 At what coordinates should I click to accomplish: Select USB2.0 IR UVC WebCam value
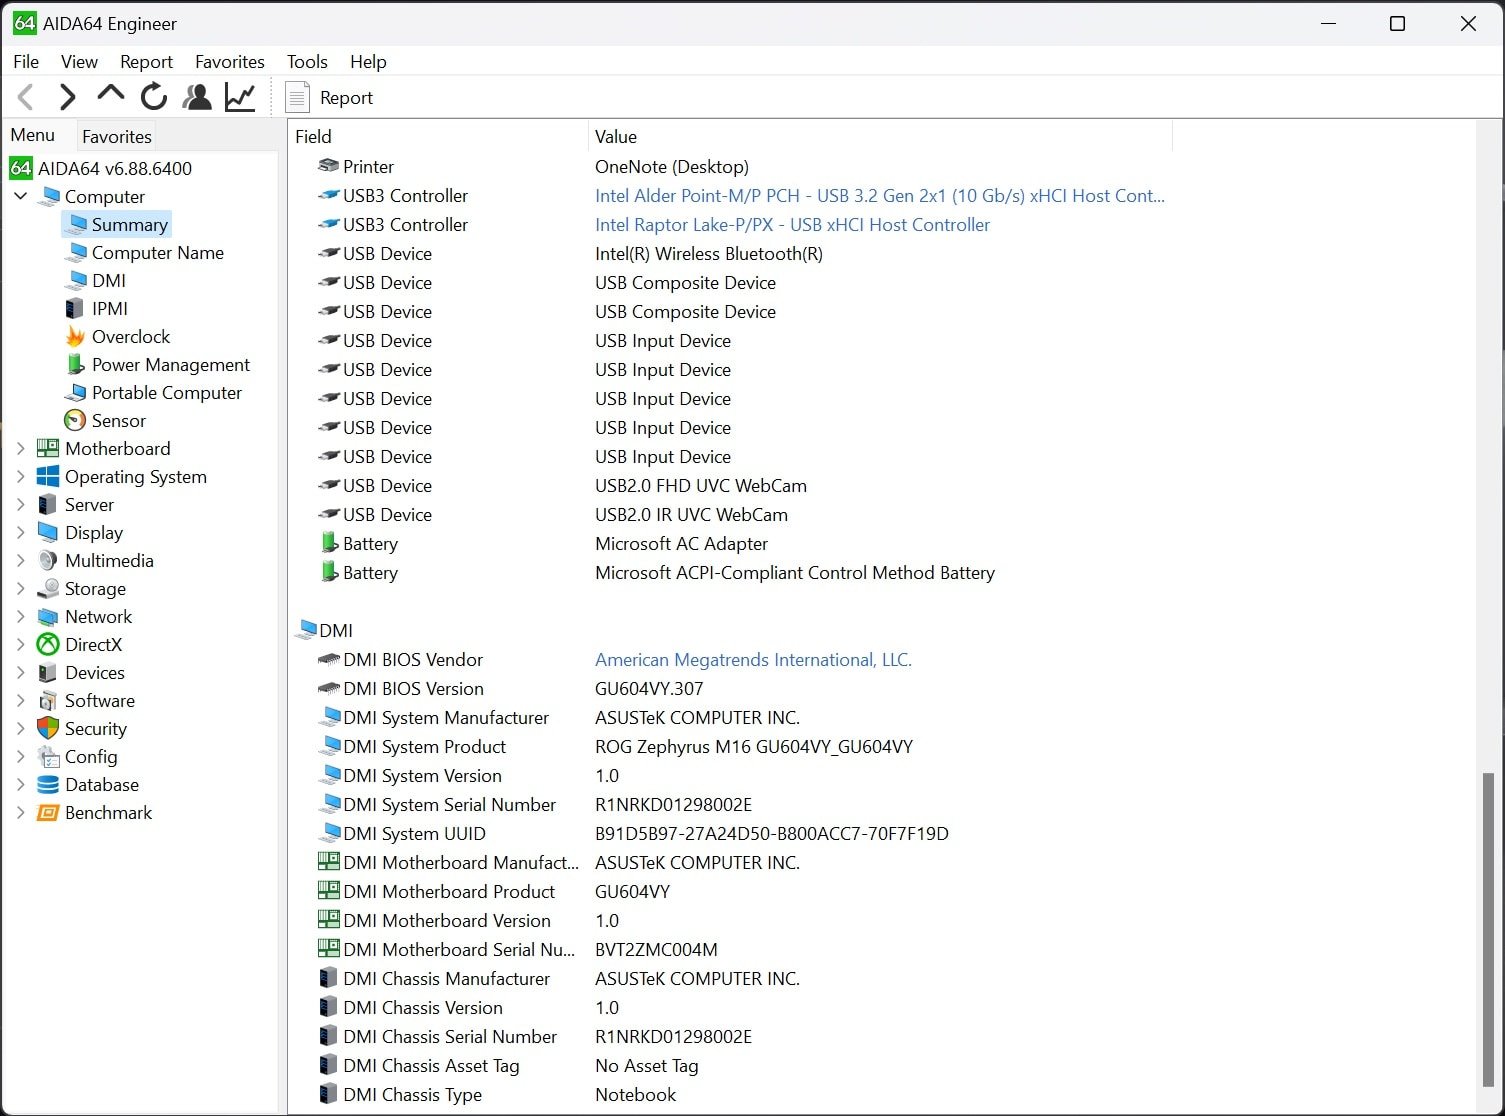691,514
